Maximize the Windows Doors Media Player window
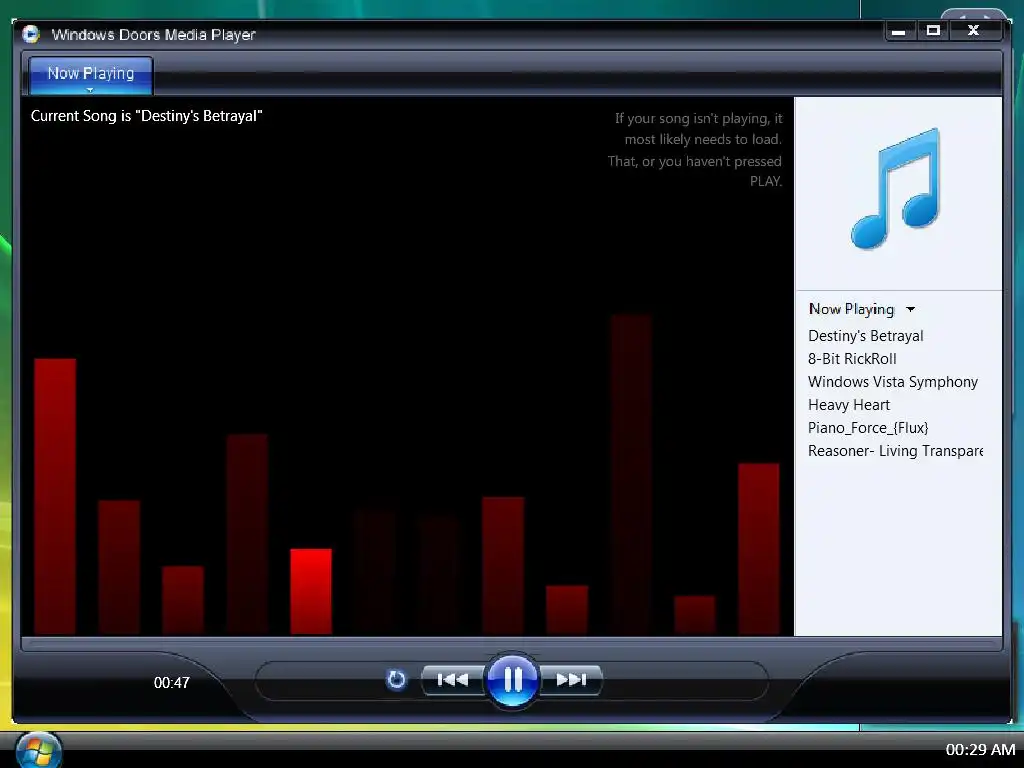 933,31
